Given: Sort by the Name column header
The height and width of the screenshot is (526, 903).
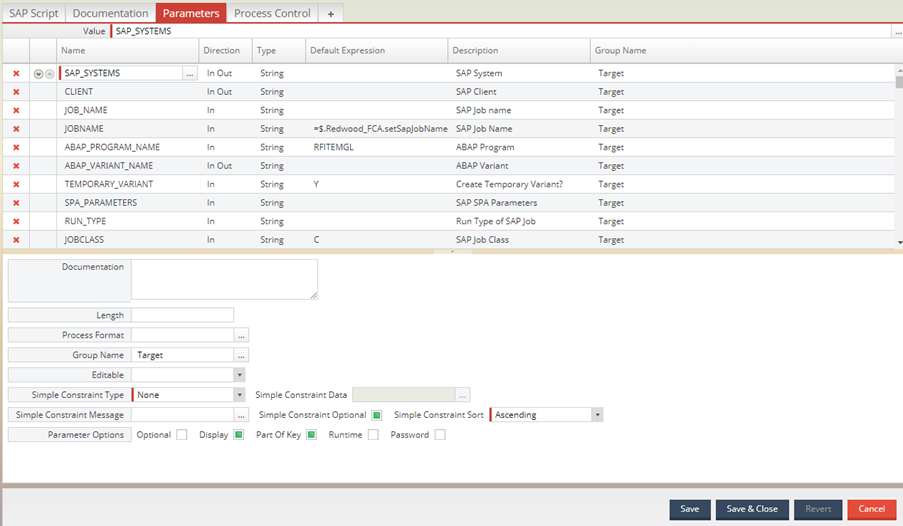Looking at the screenshot, I should coord(127,51).
